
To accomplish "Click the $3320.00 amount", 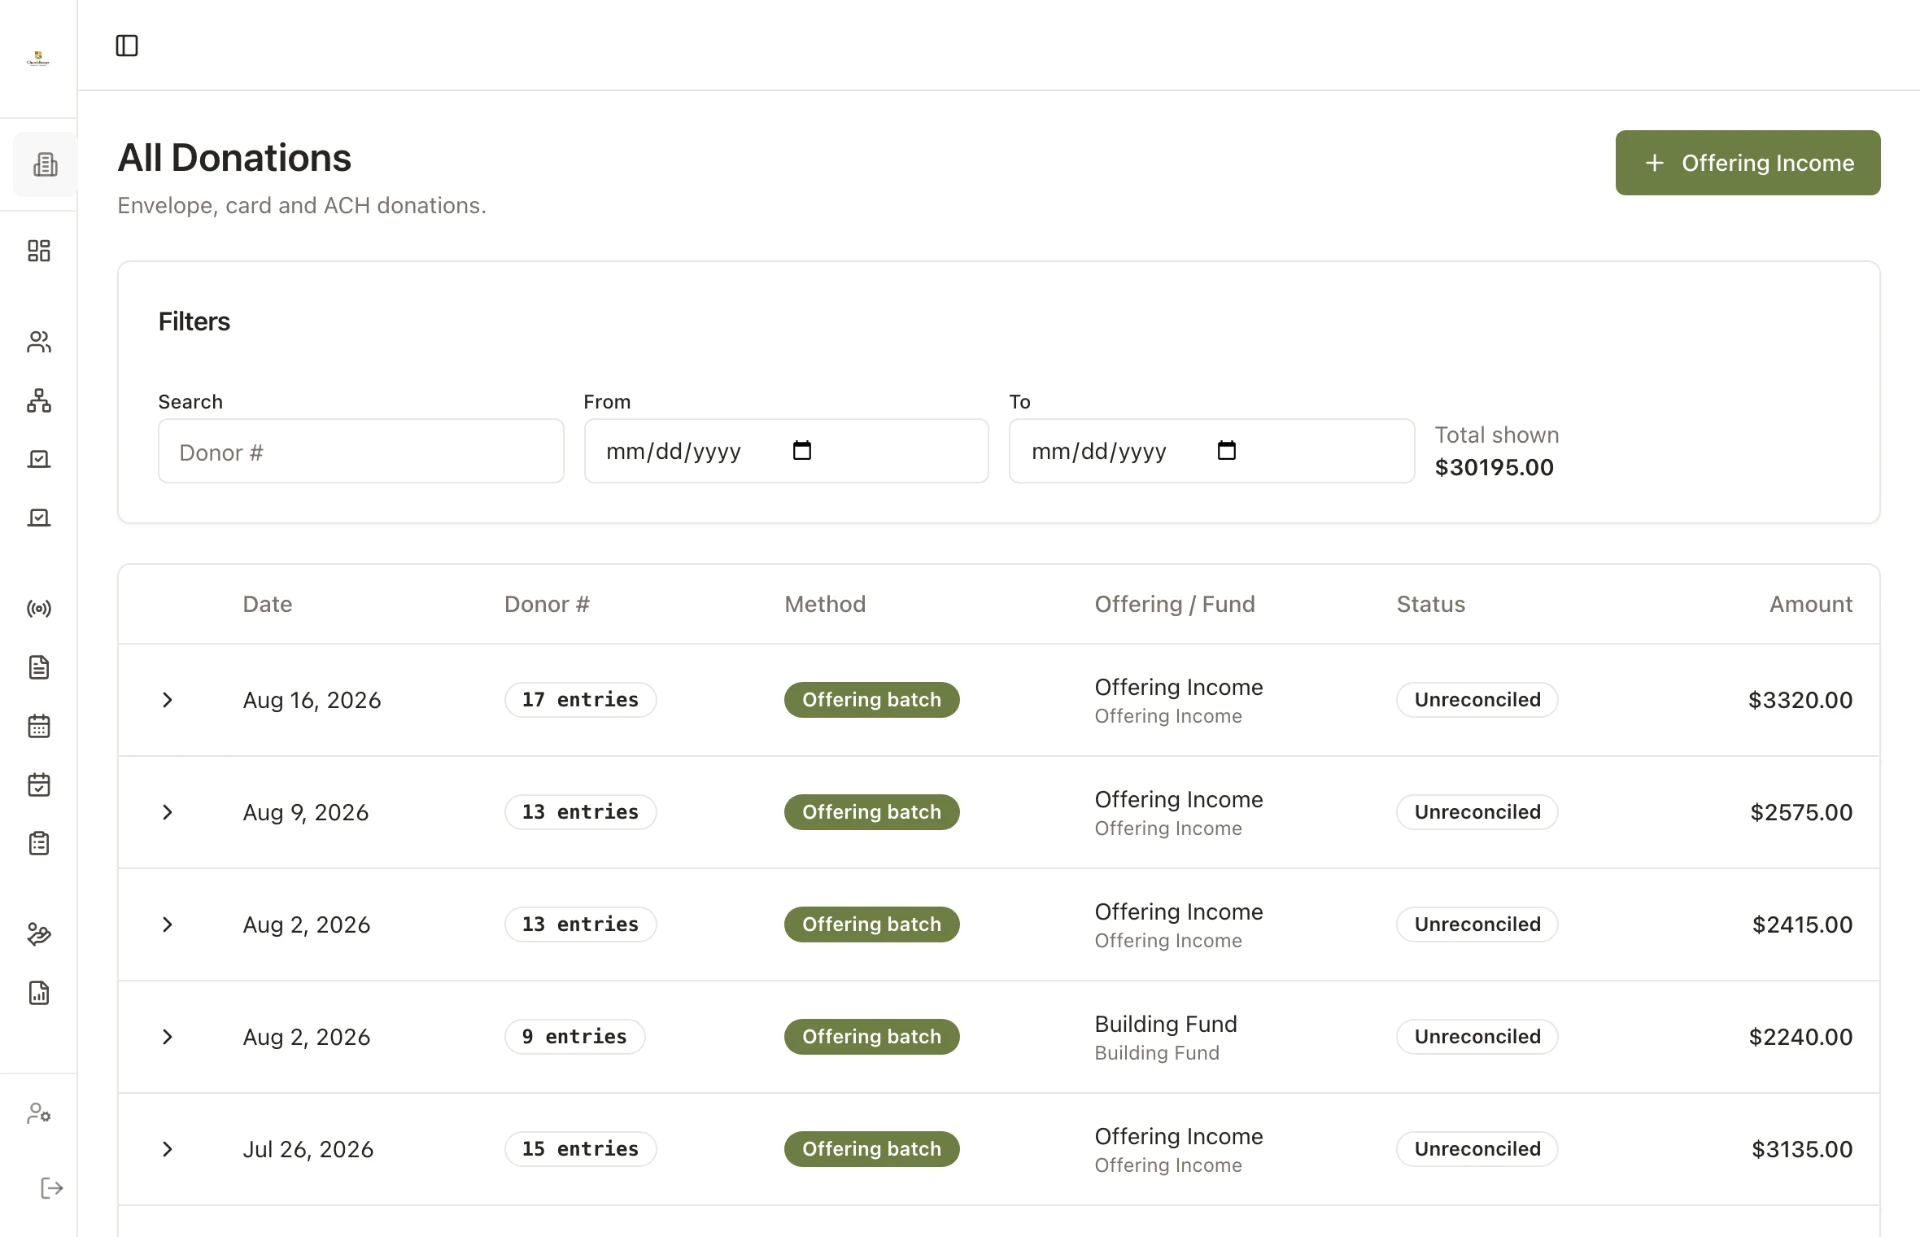I will pos(1800,700).
